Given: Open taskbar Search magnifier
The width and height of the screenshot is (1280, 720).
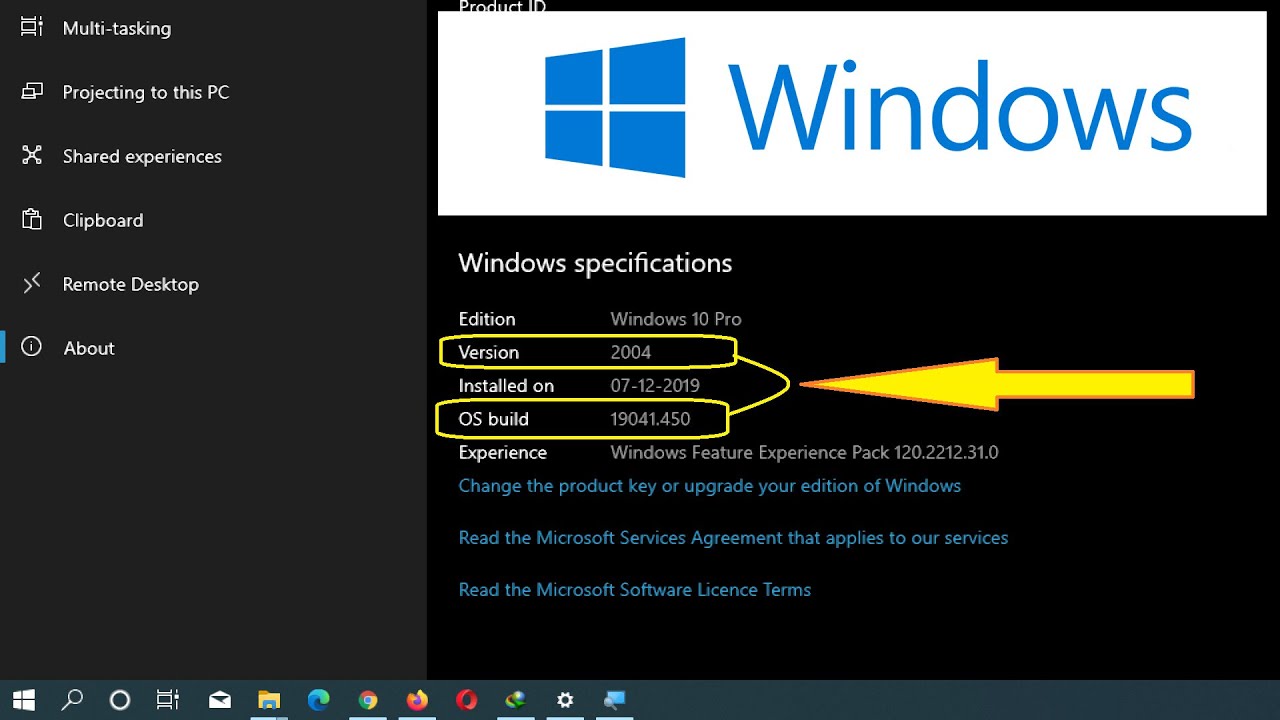Looking at the screenshot, I should click(72, 700).
